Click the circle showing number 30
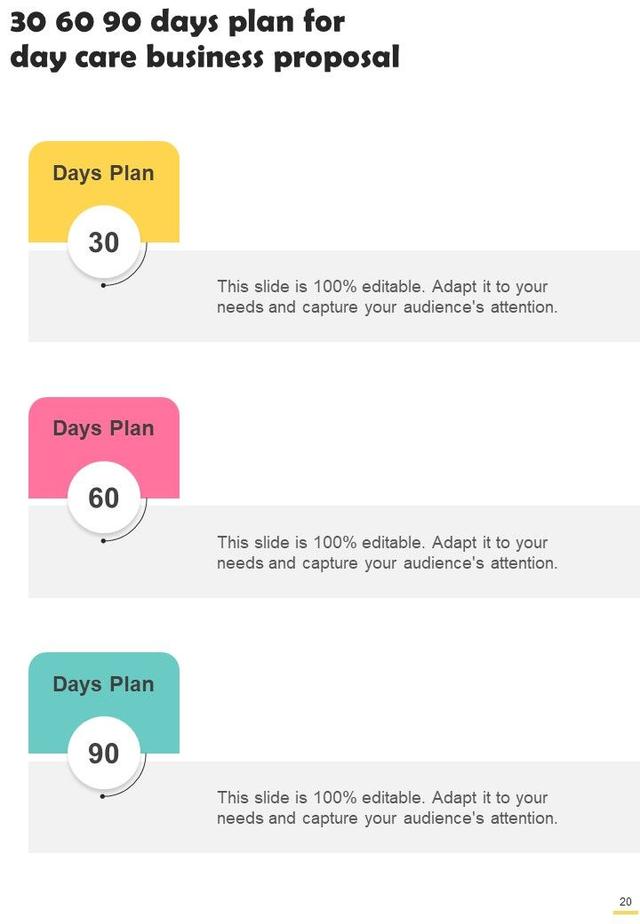 click(x=104, y=243)
